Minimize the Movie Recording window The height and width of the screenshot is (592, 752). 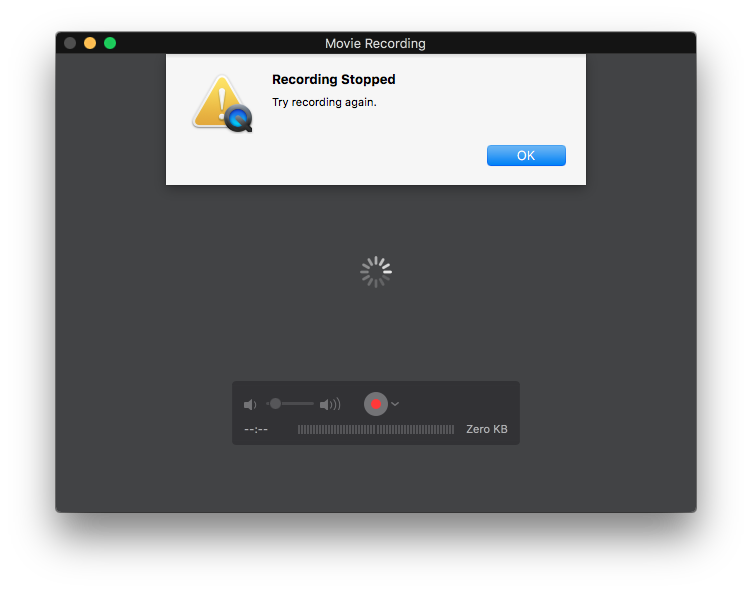[x=90, y=43]
